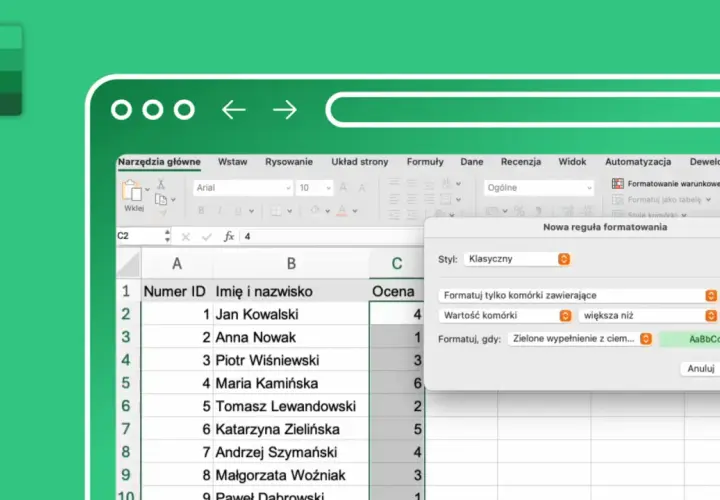
Task: Click the Cut scissors icon
Action: tap(161, 185)
